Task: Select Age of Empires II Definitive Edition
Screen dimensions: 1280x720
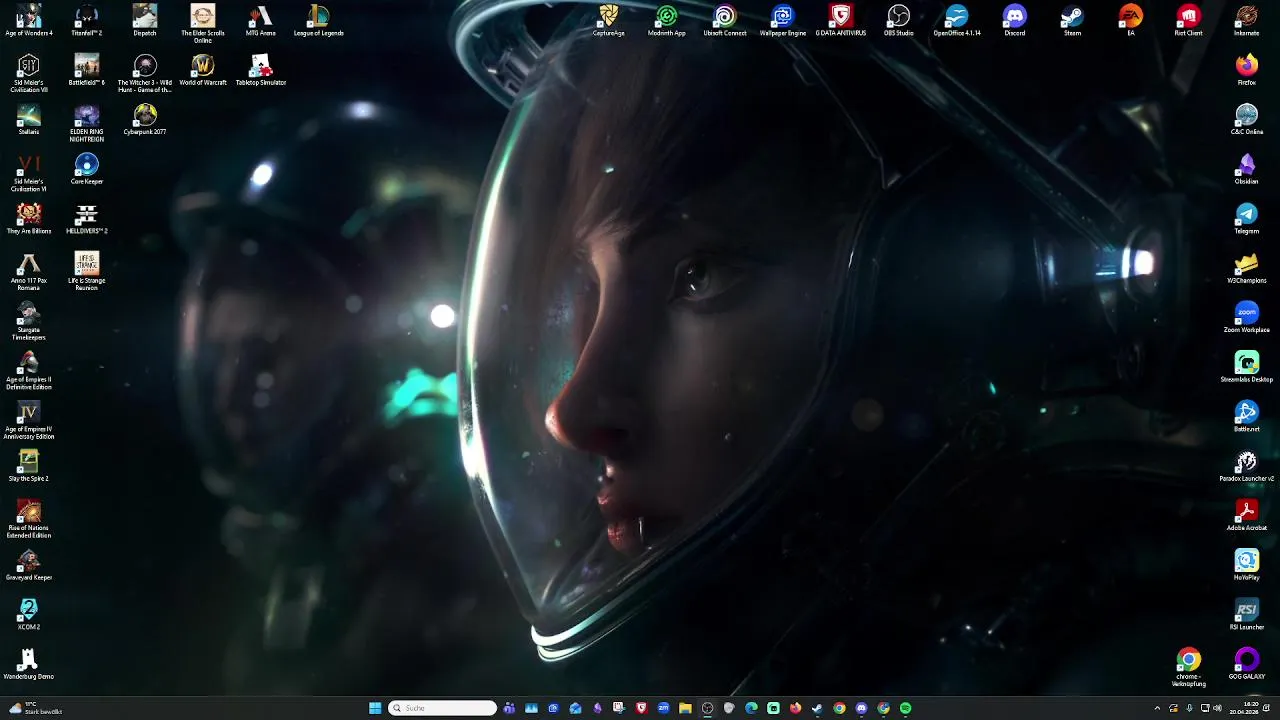Action: point(29,370)
